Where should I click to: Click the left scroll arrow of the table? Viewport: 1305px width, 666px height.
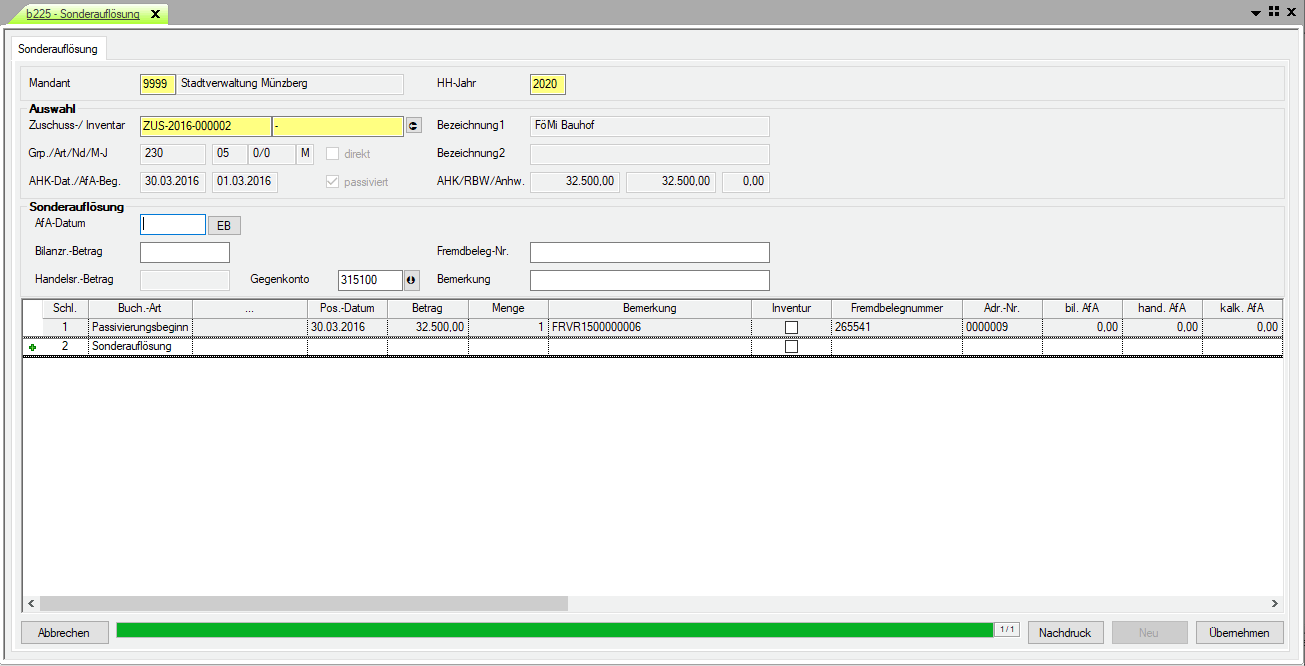[31, 604]
